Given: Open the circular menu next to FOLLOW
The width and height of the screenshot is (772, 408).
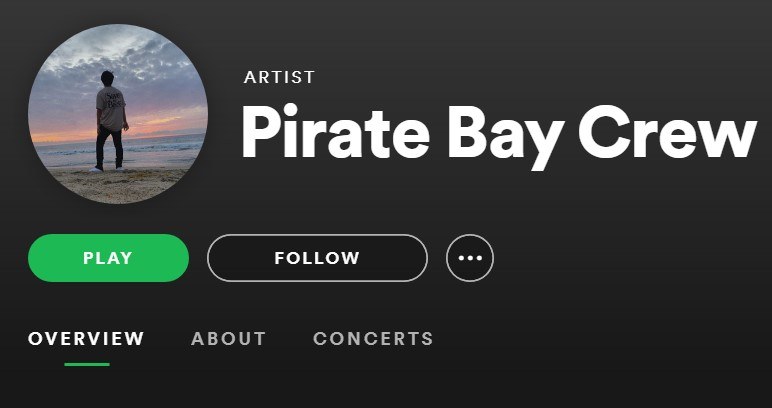Looking at the screenshot, I should [x=470, y=258].
